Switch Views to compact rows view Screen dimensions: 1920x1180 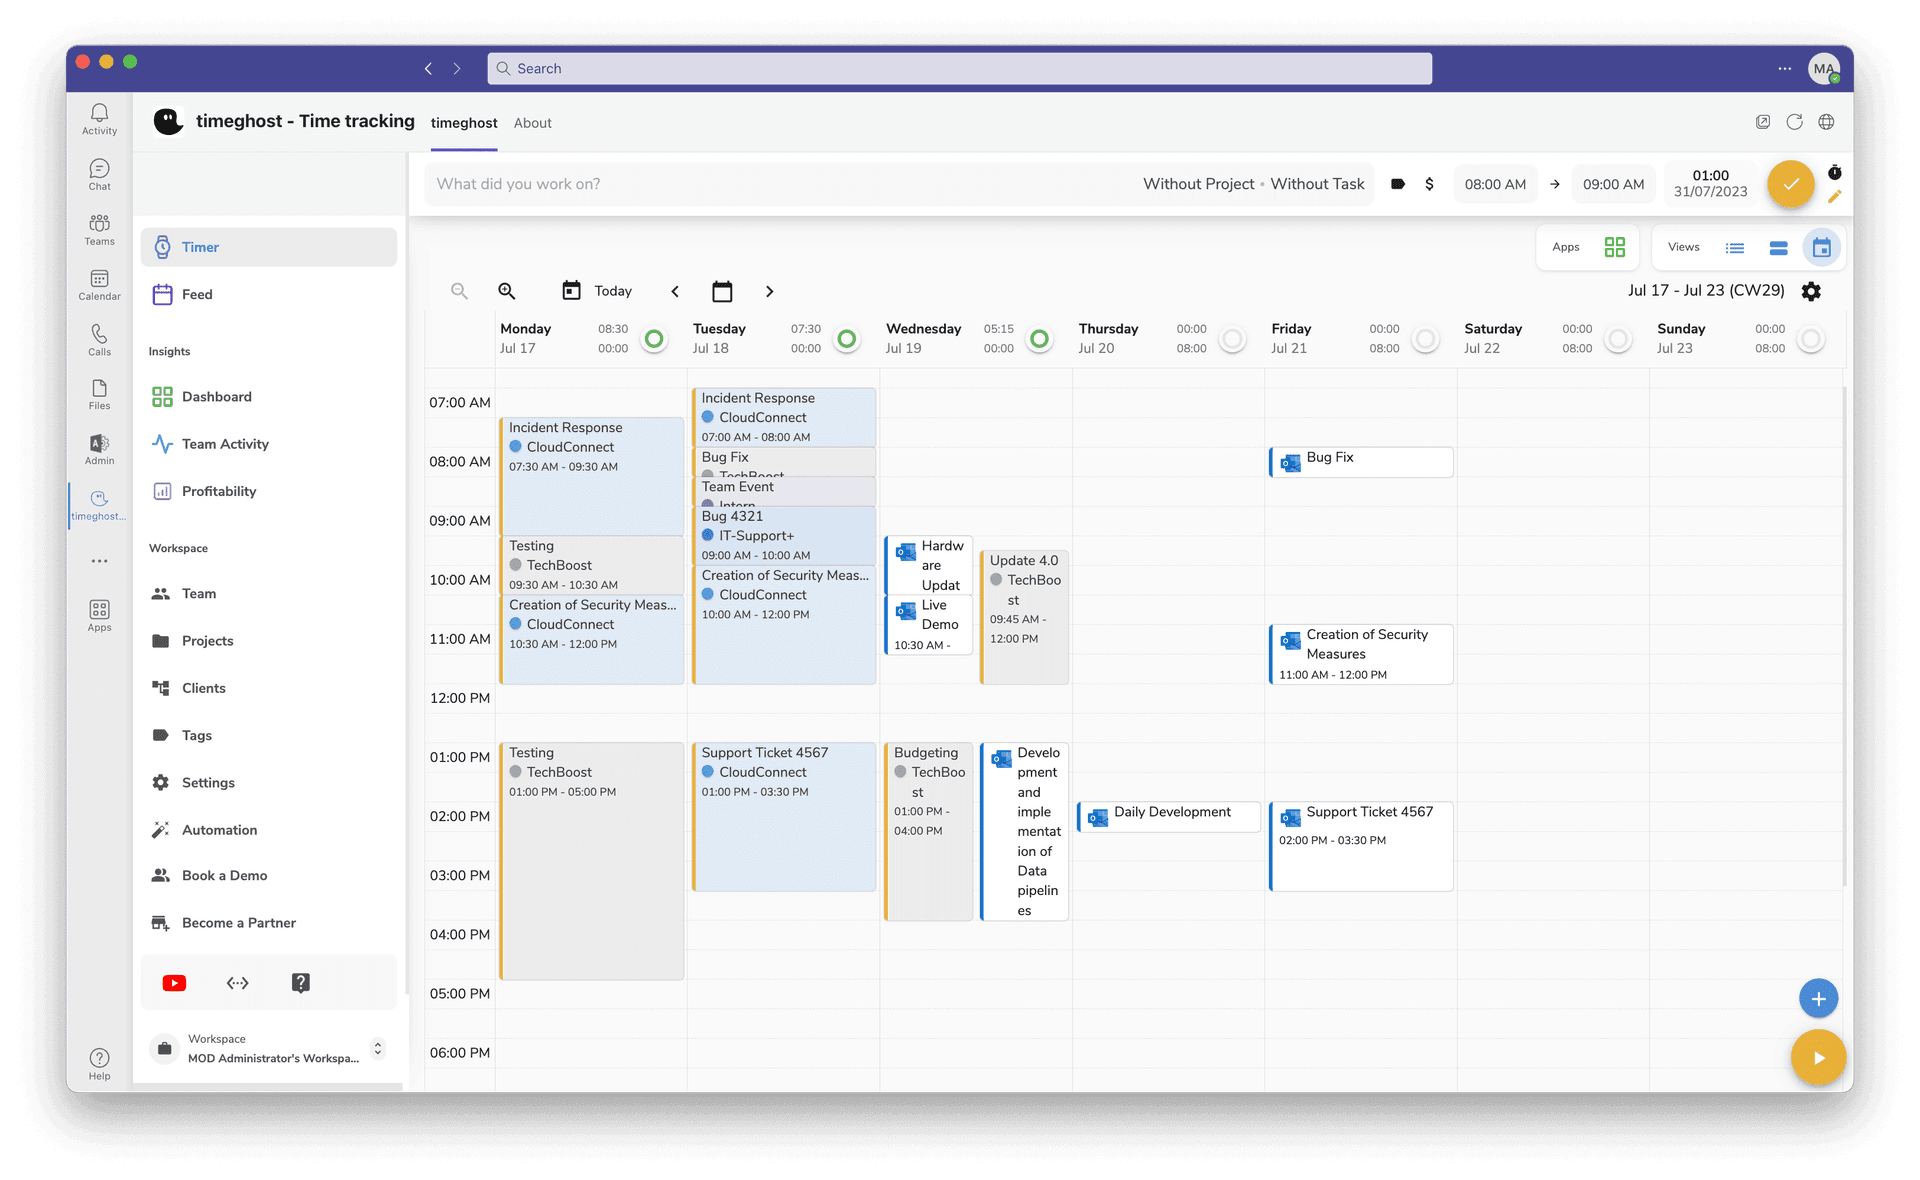(x=1778, y=247)
